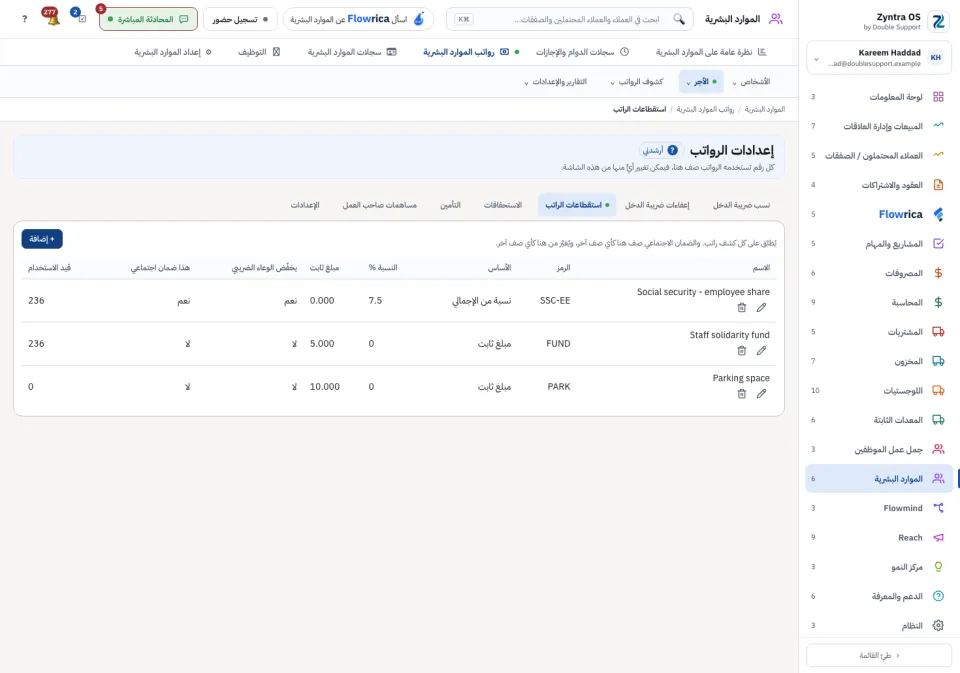Image resolution: width=960 pixels, height=673 pixels.
Task: Open المشاريع والمهام in sidebar
Action: pos(879,244)
